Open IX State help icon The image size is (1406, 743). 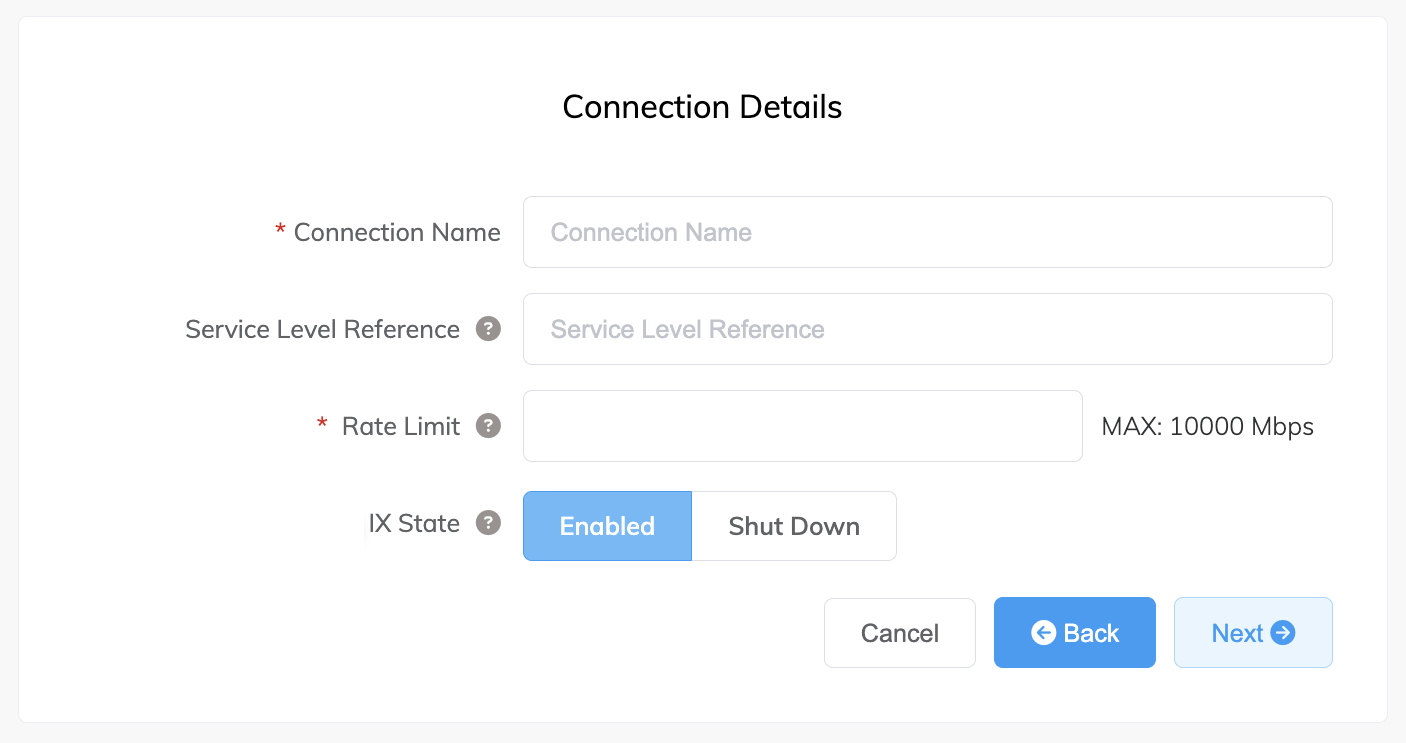click(488, 523)
